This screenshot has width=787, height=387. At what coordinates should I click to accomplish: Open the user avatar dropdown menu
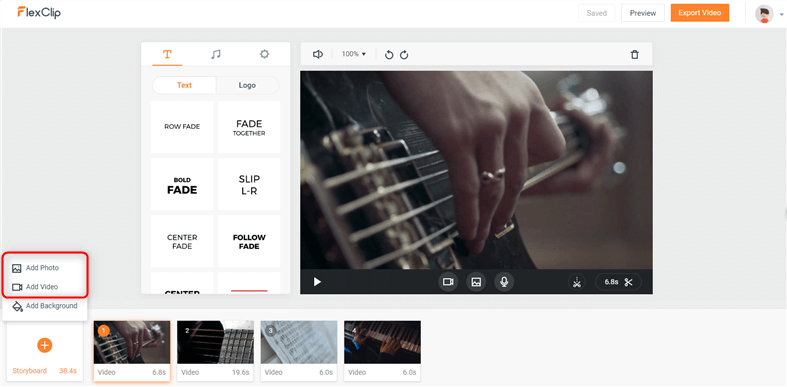pos(769,14)
